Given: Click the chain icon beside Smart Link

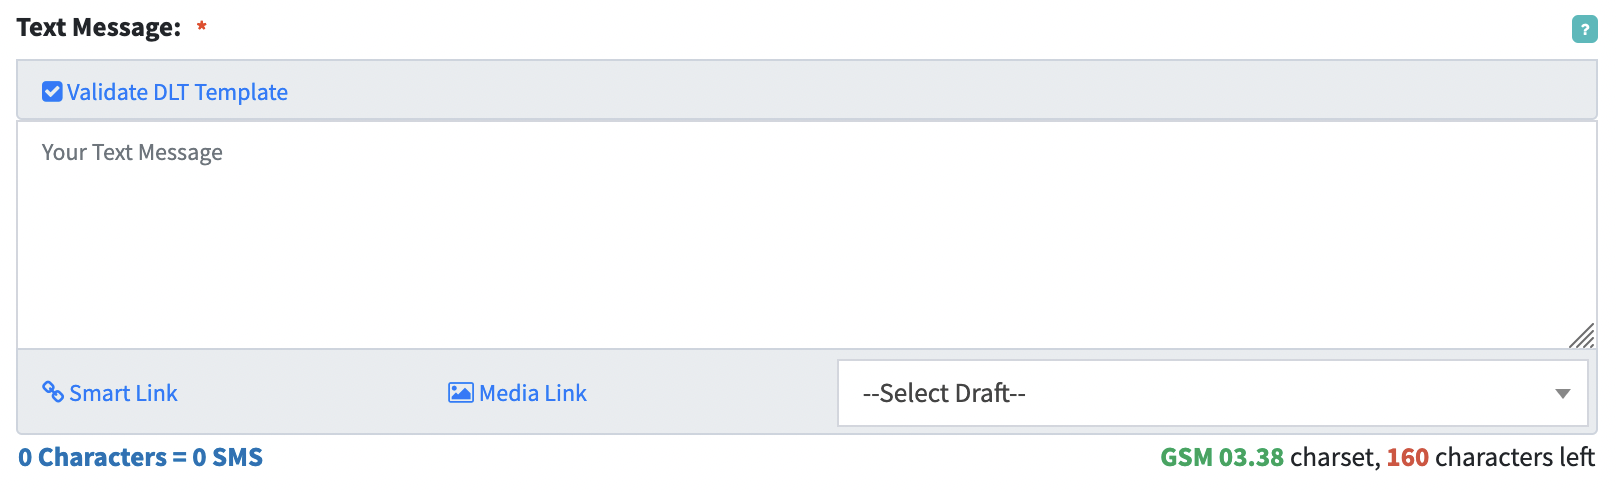Looking at the screenshot, I should [x=53, y=392].
